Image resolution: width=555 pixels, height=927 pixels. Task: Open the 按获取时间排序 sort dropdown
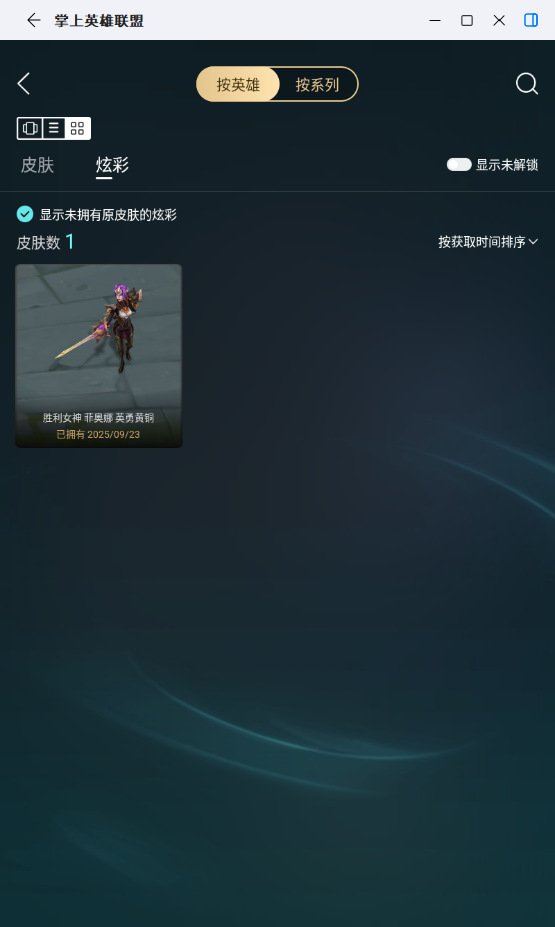pyautogui.click(x=488, y=242)
